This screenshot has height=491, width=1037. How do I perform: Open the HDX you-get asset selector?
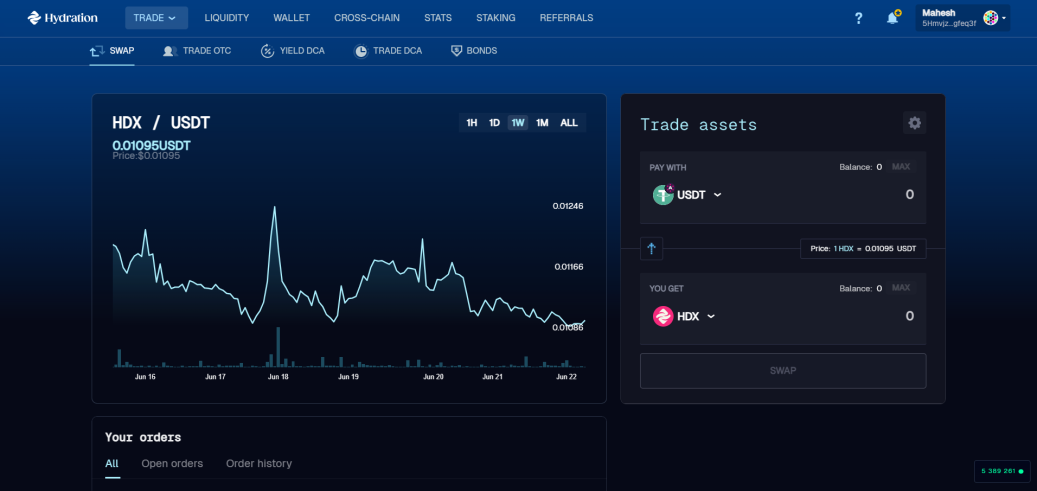pyautogui.click(x=684, y=316)
